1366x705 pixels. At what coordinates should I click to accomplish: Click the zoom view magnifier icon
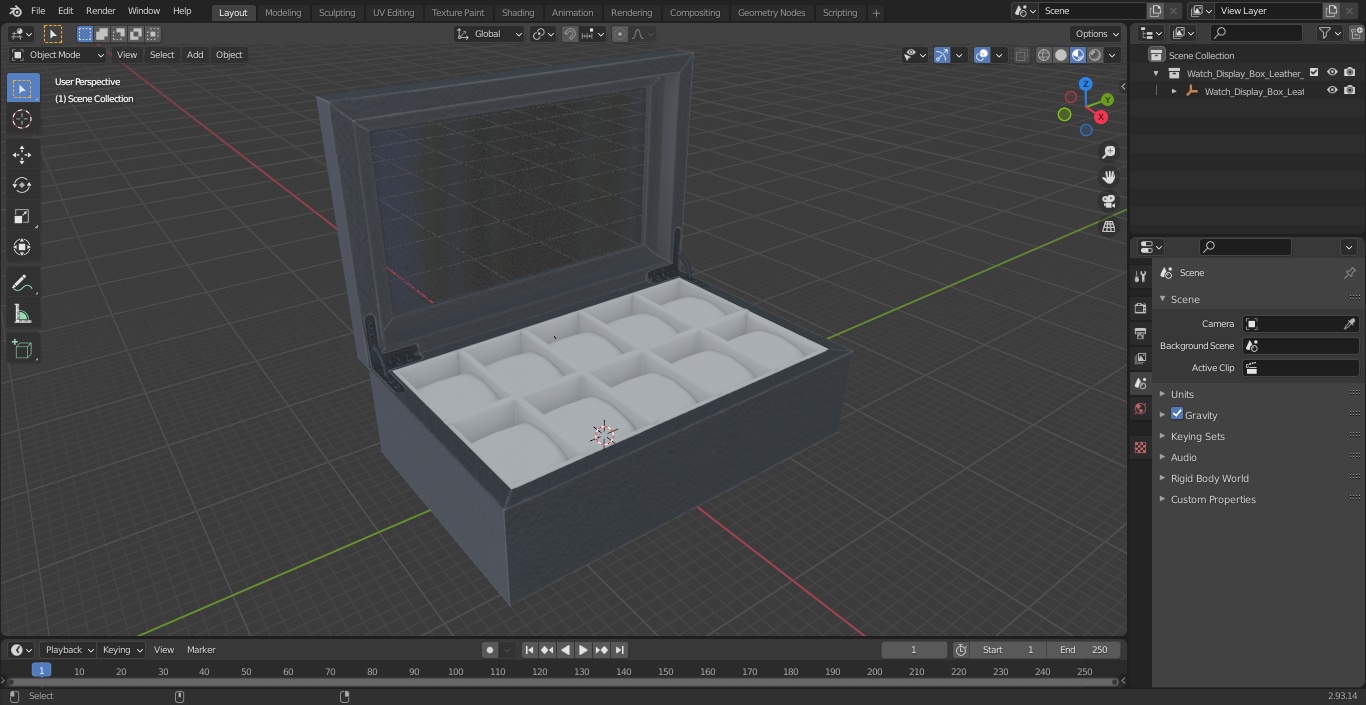(1108, 152)
